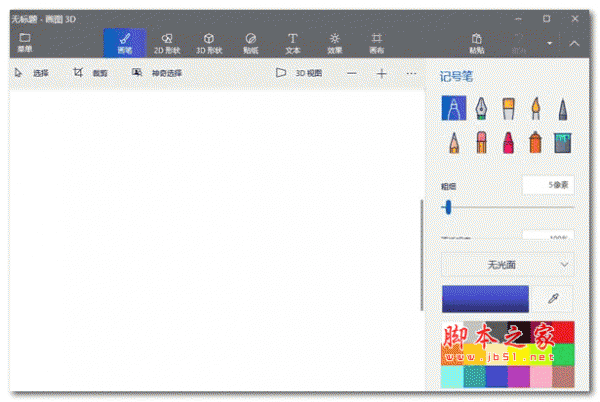
Task: Switch to the 3D 形状 tab
Action: [209, 43]
